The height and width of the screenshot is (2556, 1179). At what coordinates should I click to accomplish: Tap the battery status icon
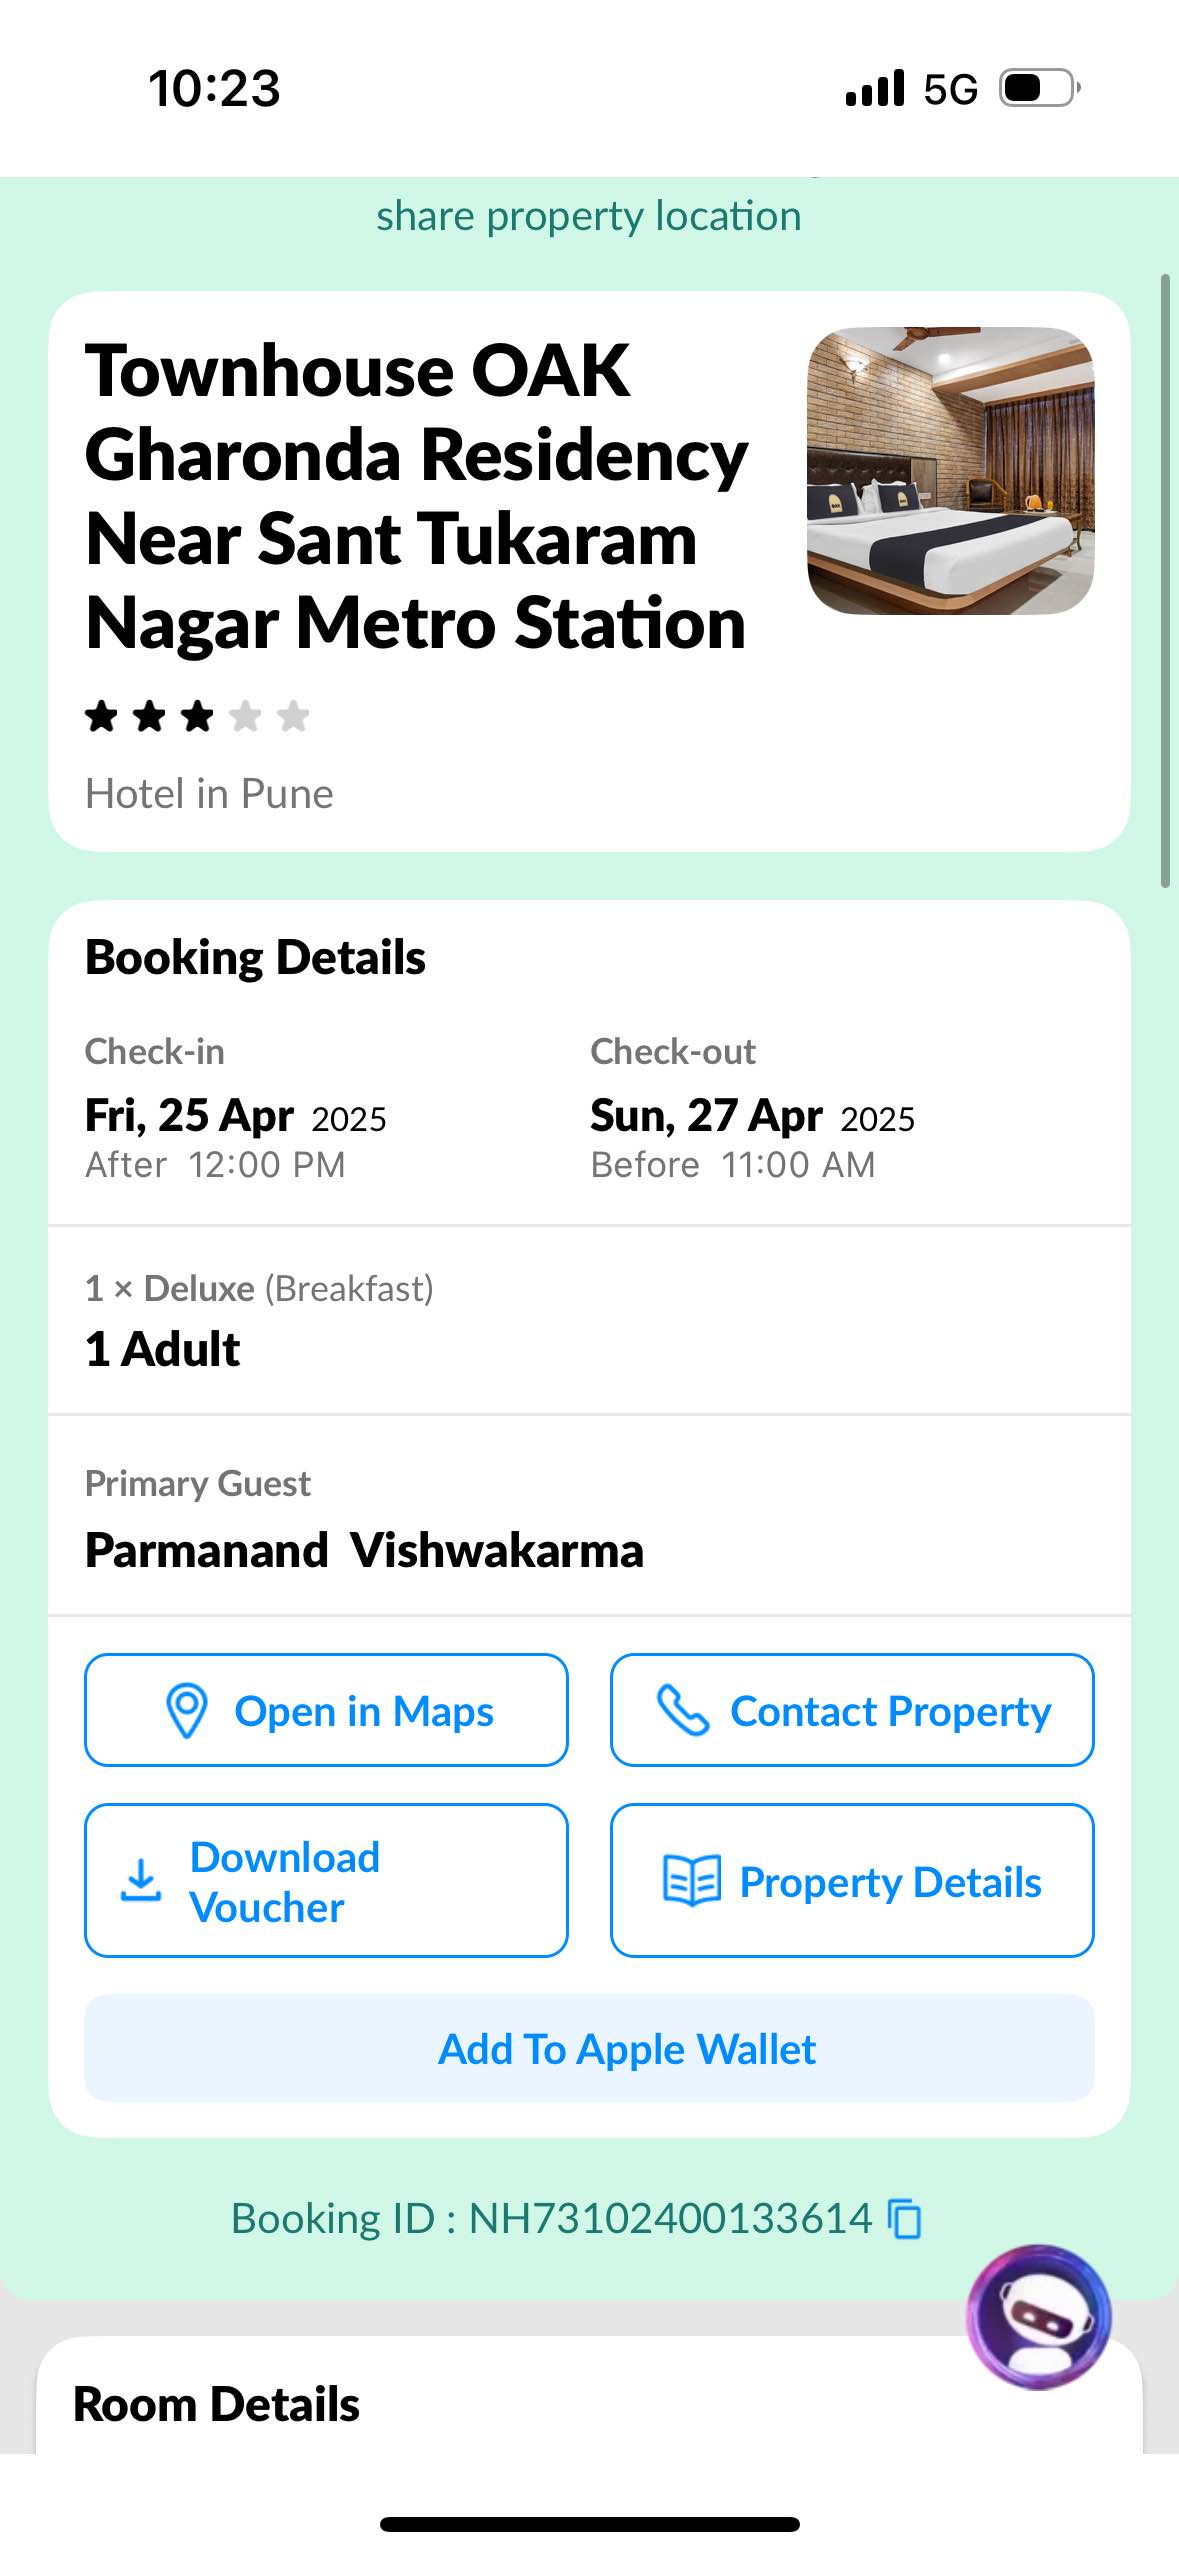point(1040,88)
